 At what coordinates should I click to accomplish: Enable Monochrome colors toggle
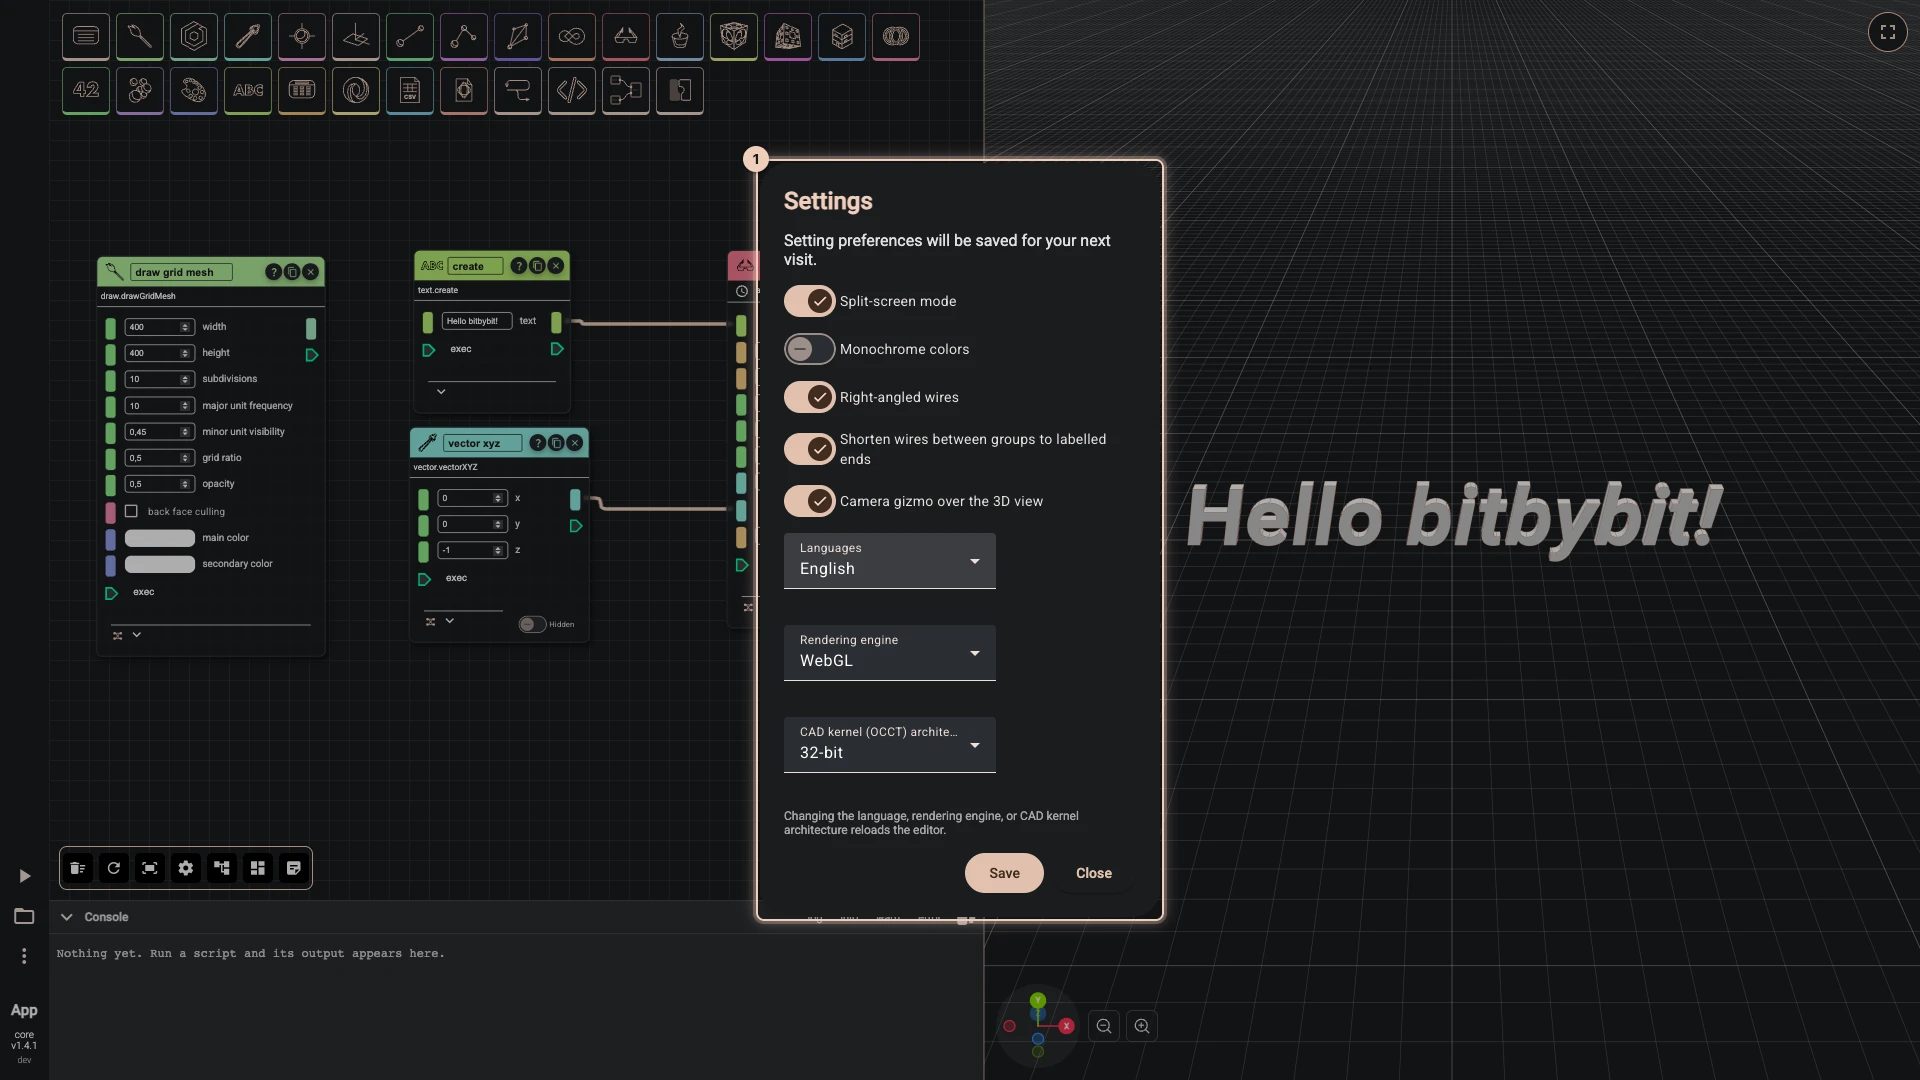point(809,349)
